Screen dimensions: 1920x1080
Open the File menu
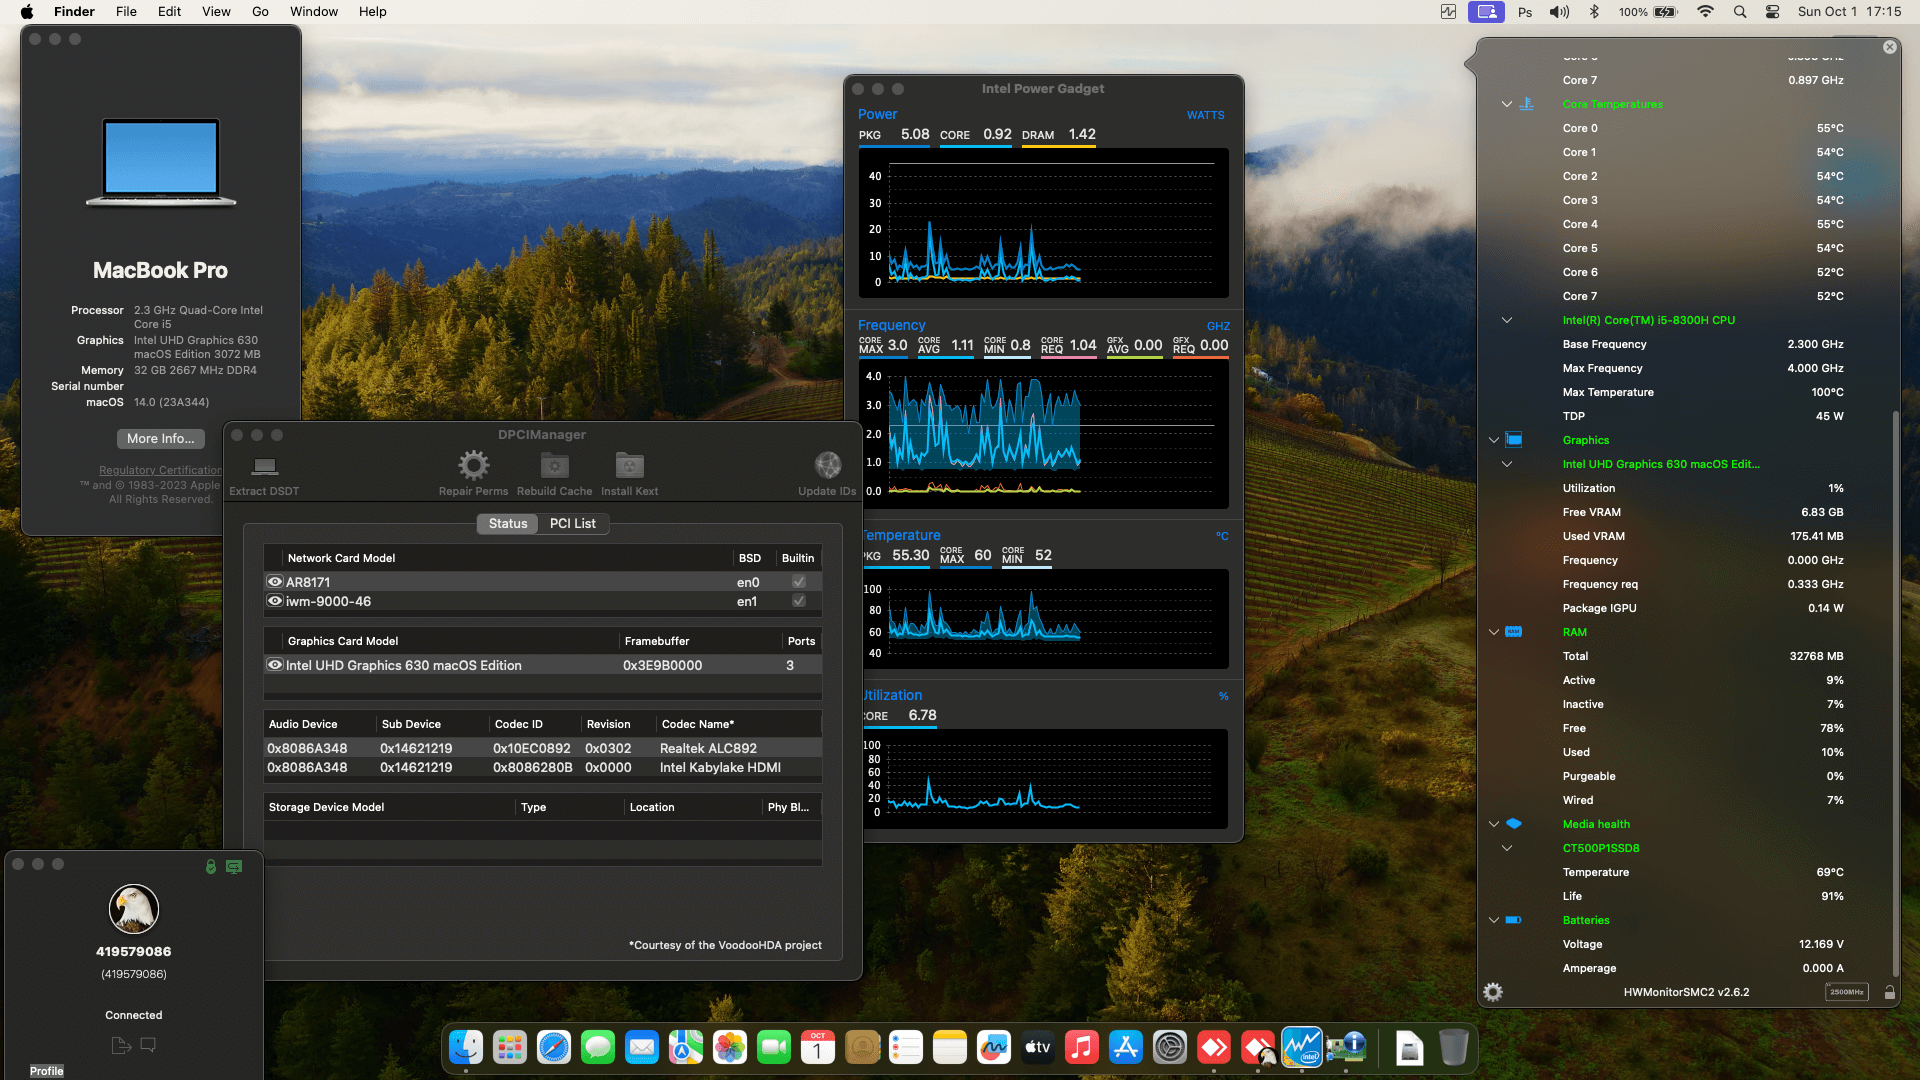(126, 12)
